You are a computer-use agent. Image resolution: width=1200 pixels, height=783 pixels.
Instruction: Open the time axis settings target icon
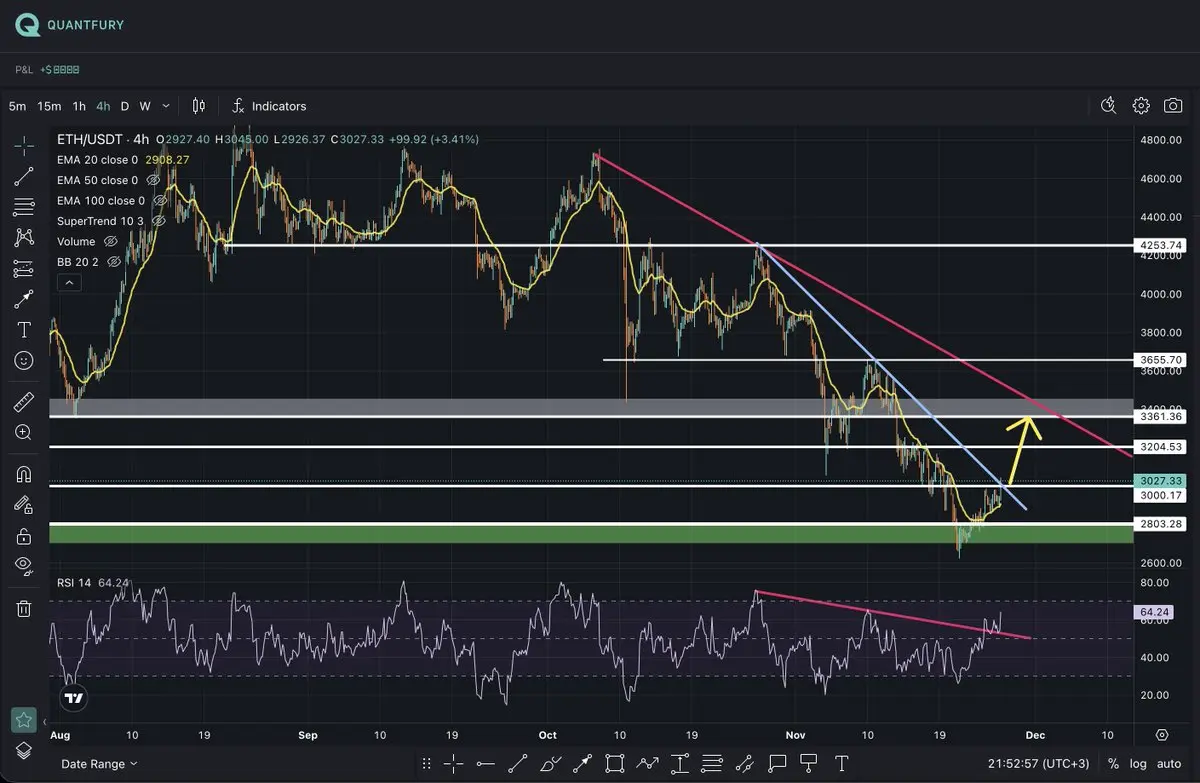coord(1161,735)
